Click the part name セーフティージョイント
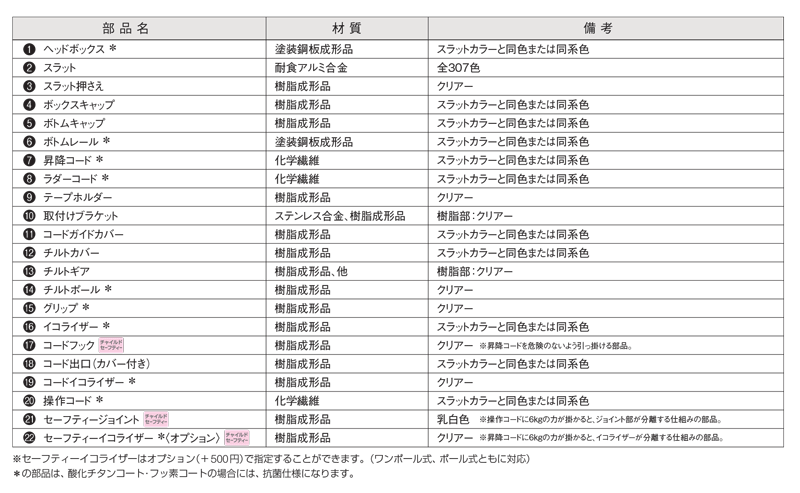This screenshot has width=800, height=493. click(91, 420)
